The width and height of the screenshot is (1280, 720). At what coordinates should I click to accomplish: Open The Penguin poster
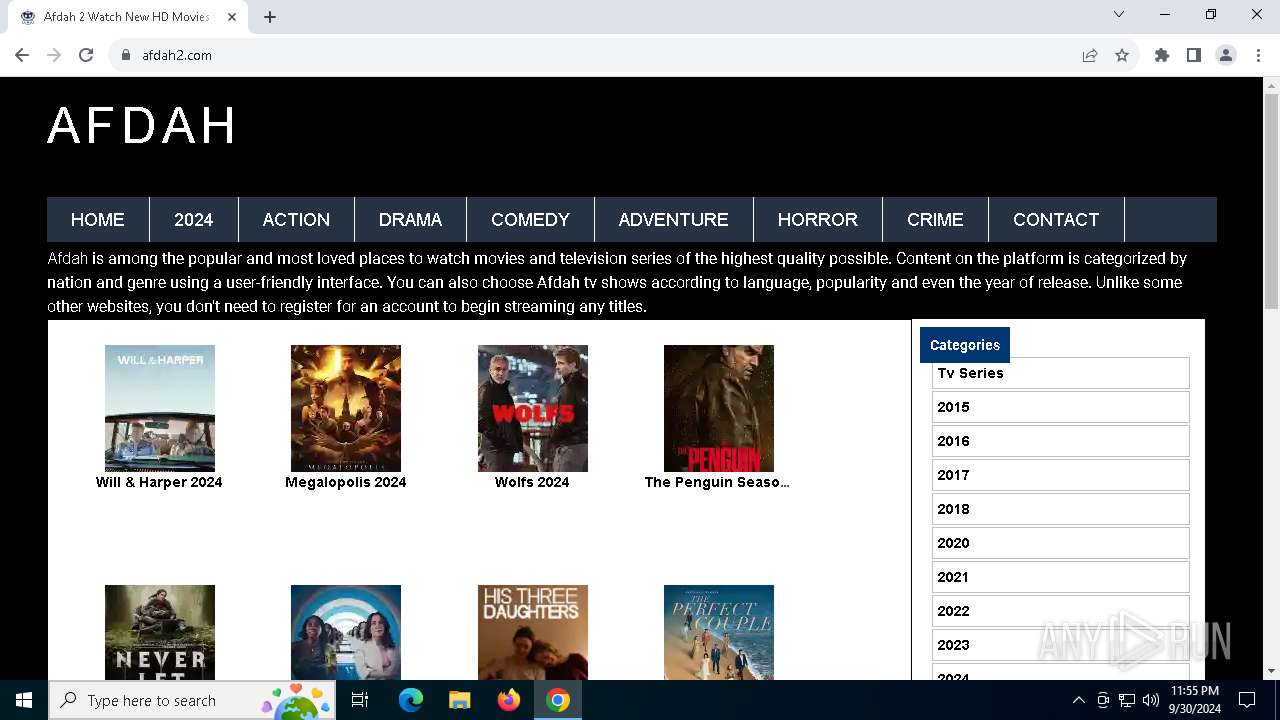click(719, 408)
